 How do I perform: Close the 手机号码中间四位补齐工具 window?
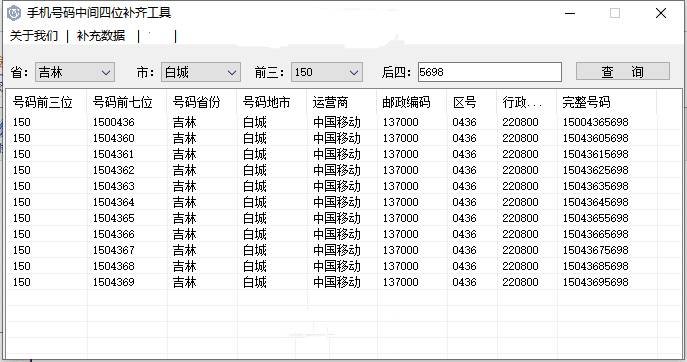661,13
